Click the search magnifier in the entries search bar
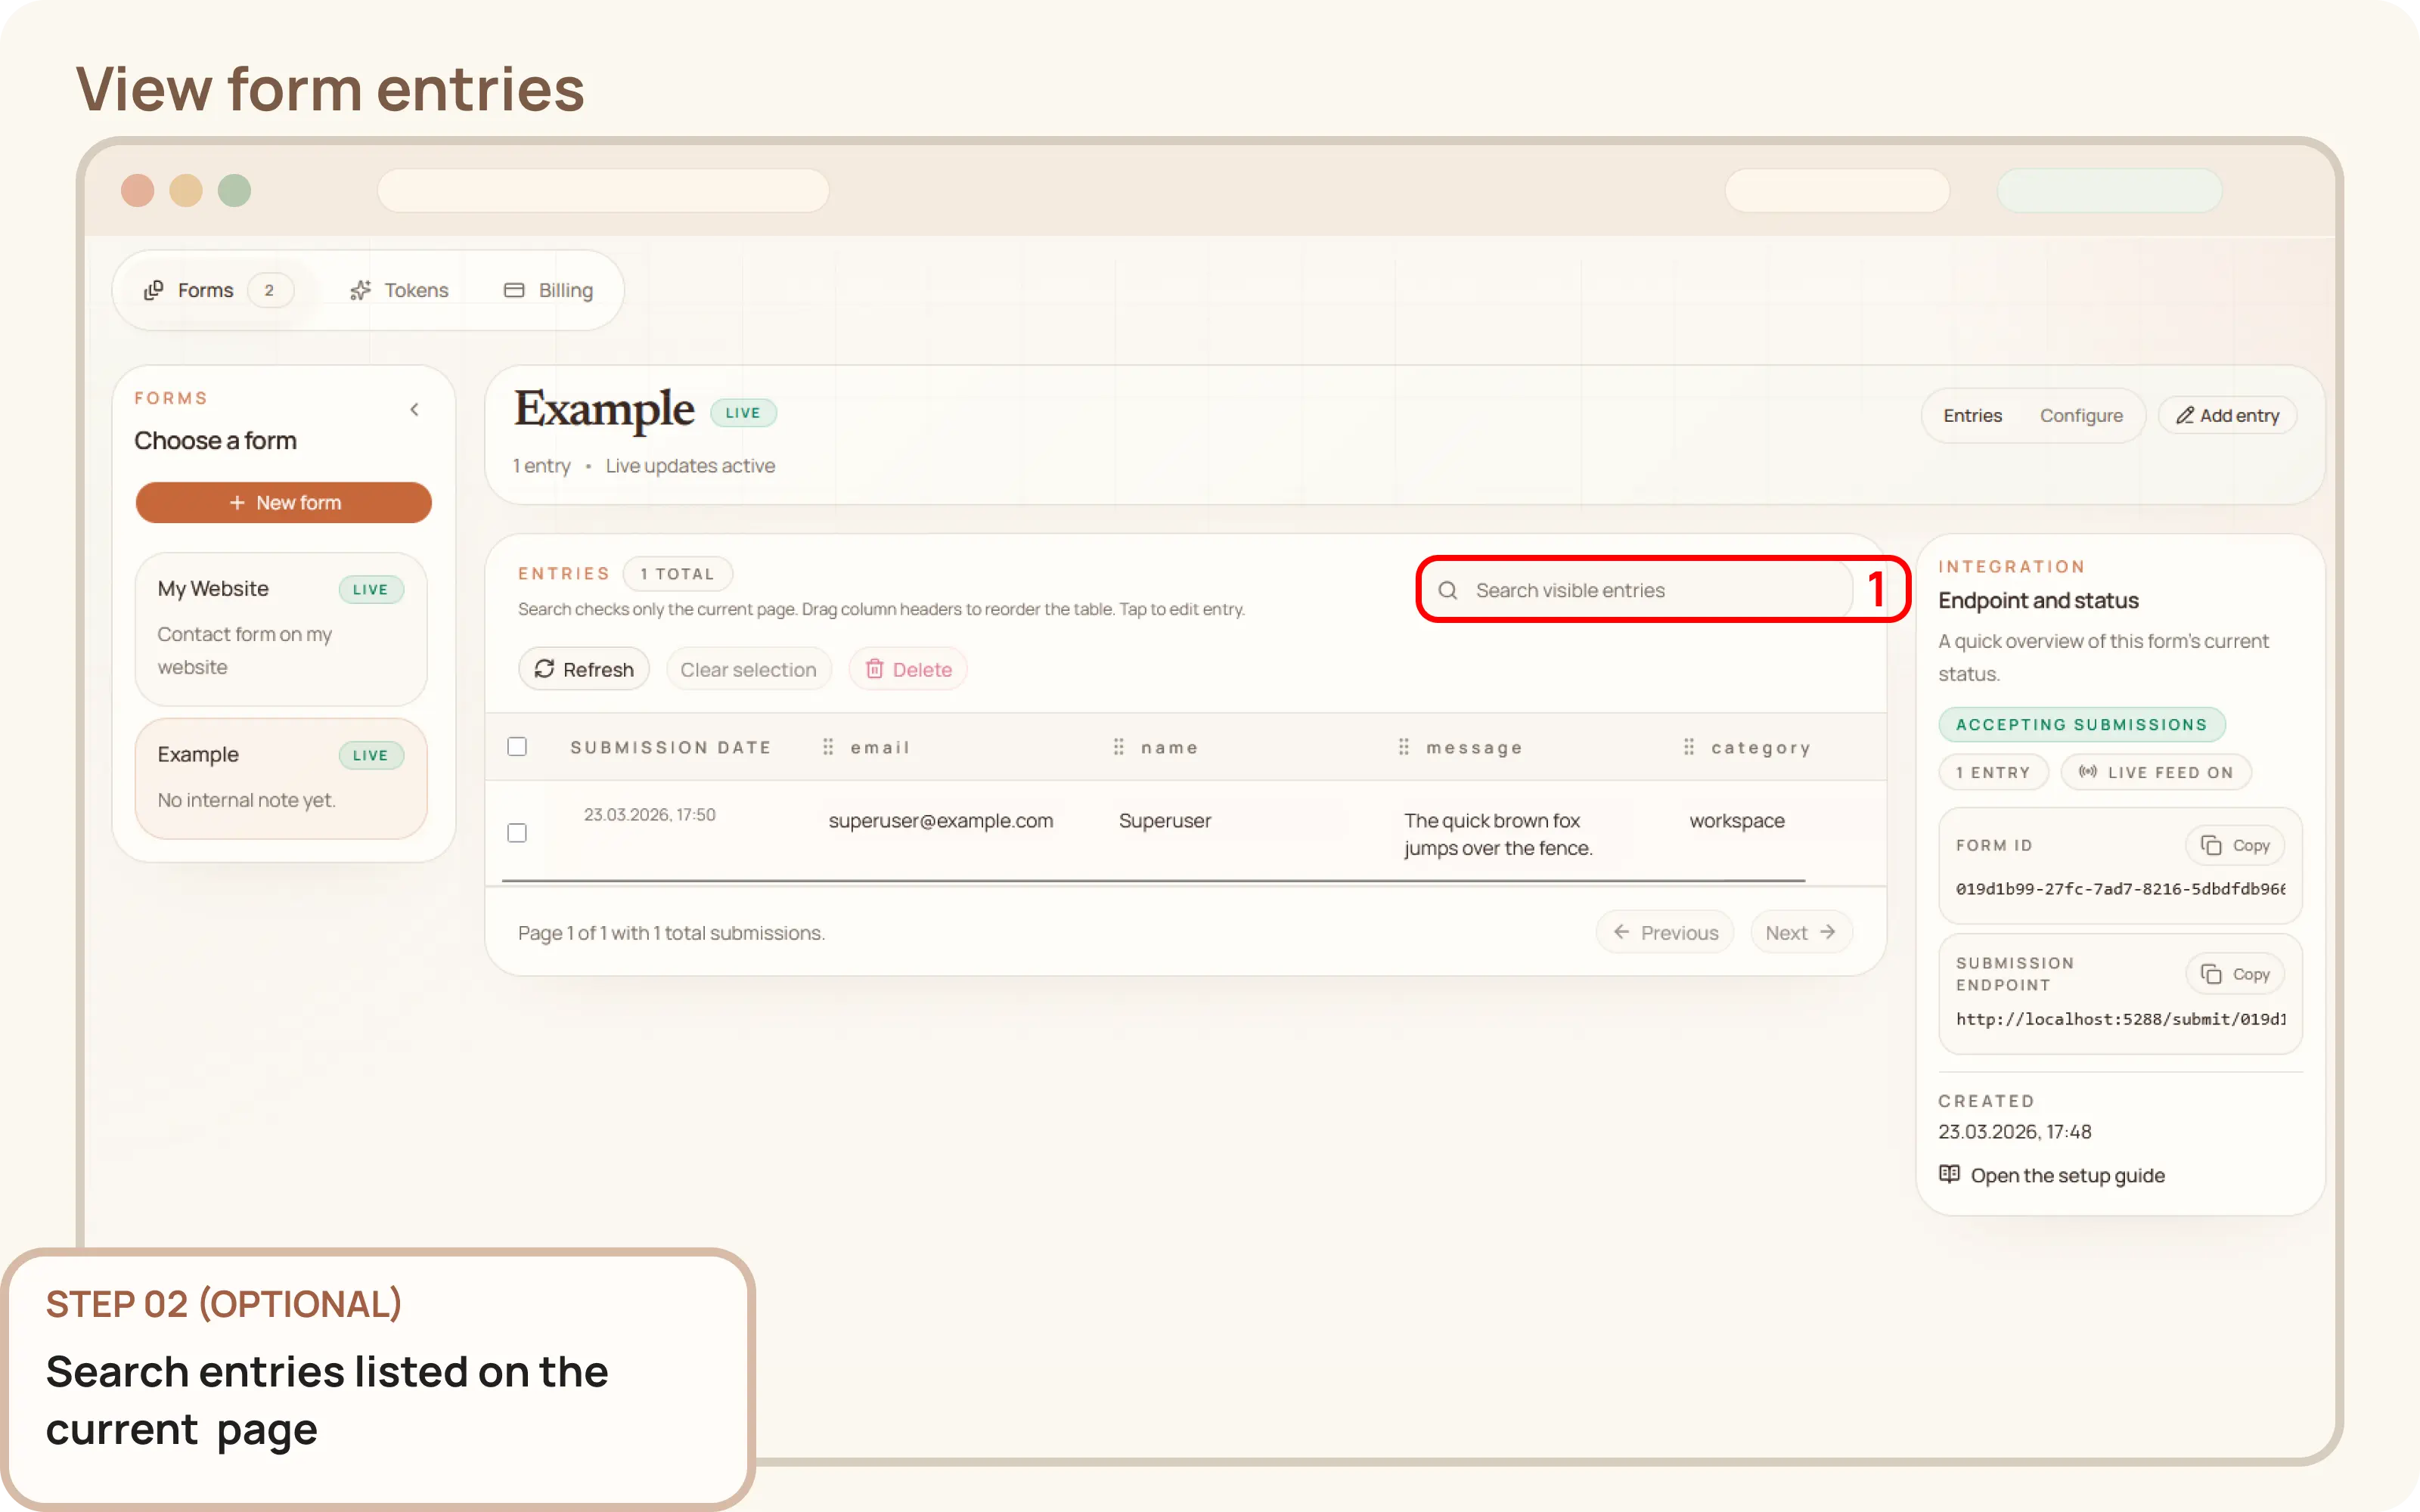This screenshot has height=1512, width=2420. 1448,590
